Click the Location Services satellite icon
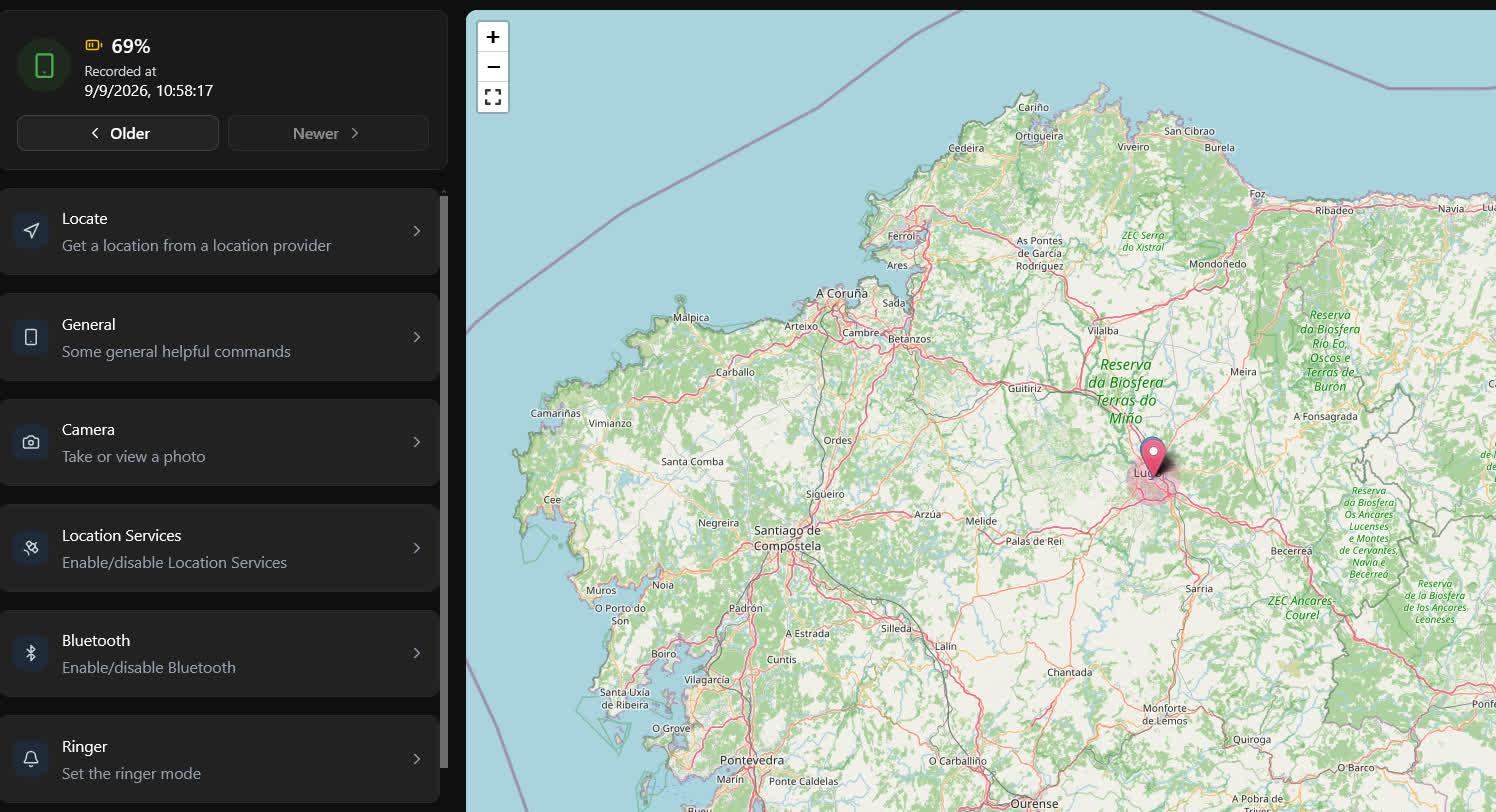The image size is (1496, 812). [x=31, y=548]
